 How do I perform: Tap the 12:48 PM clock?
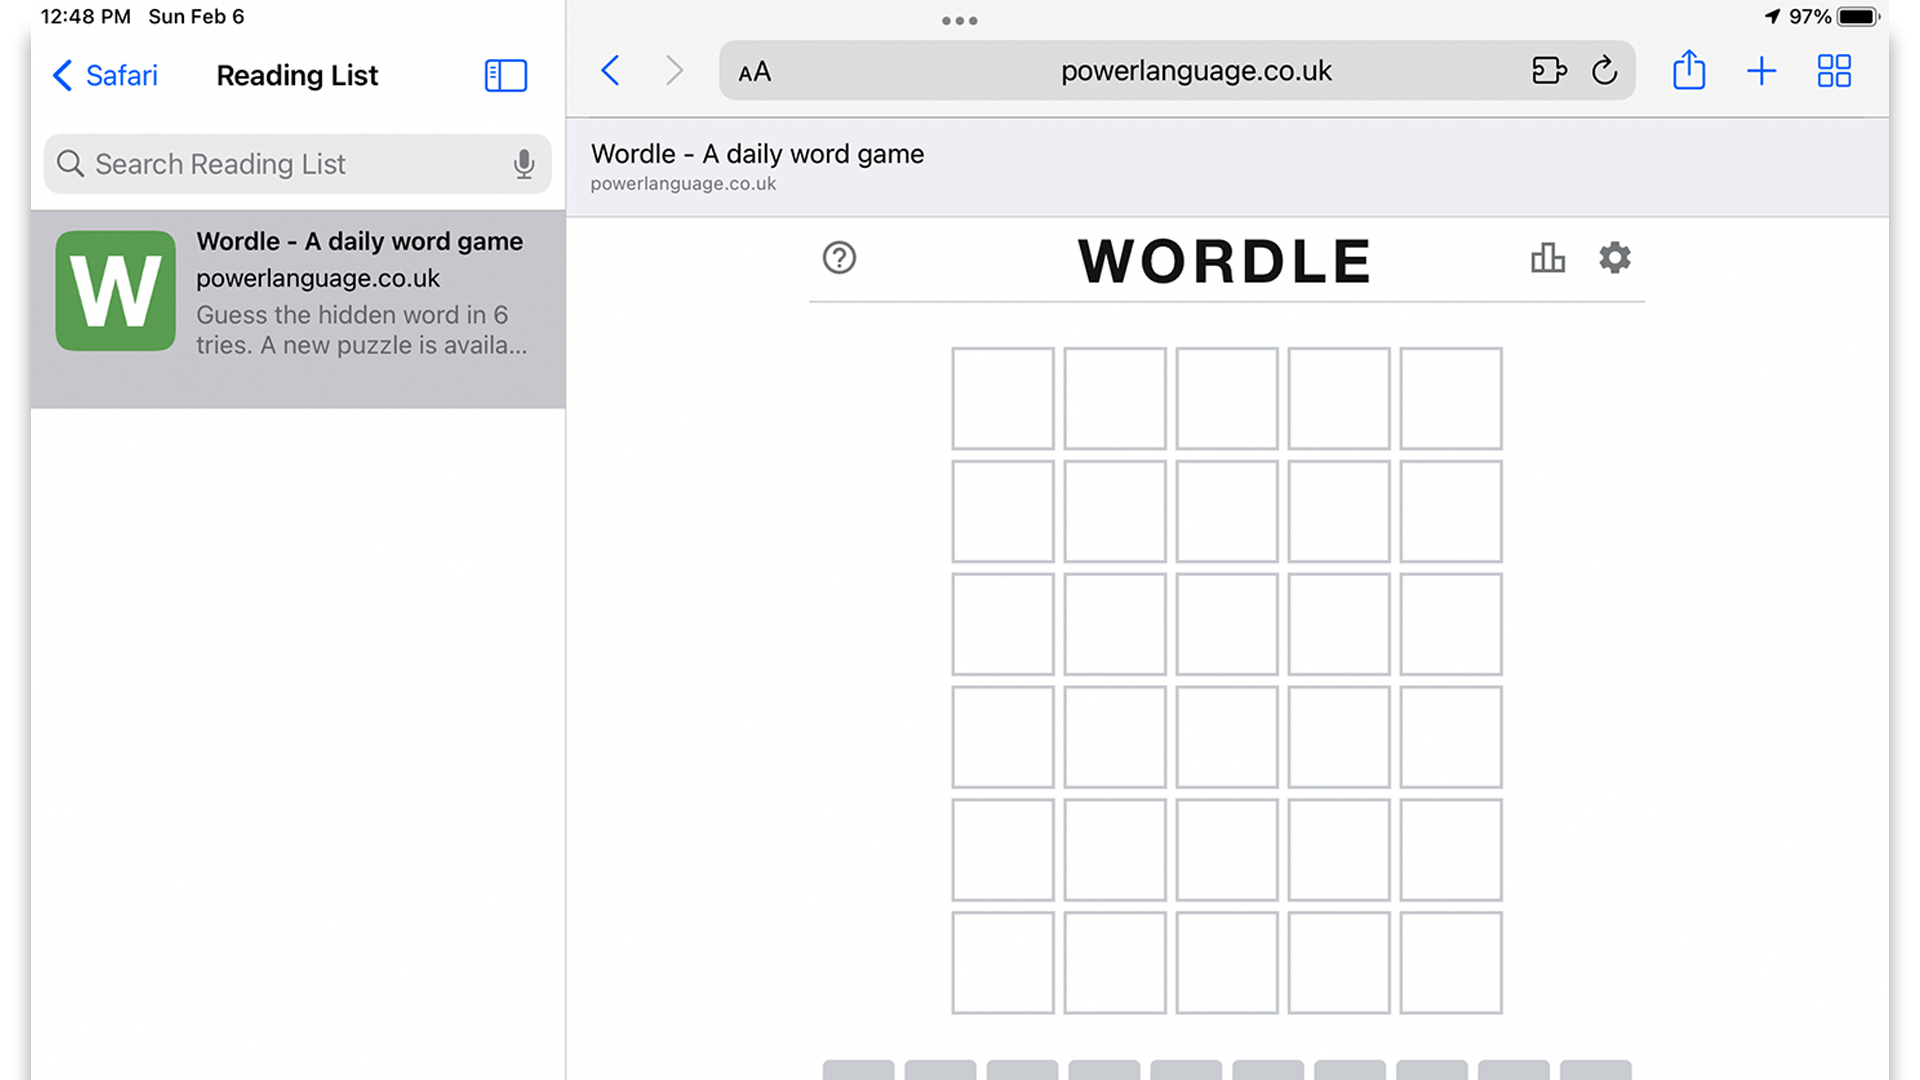coord(85,17)
